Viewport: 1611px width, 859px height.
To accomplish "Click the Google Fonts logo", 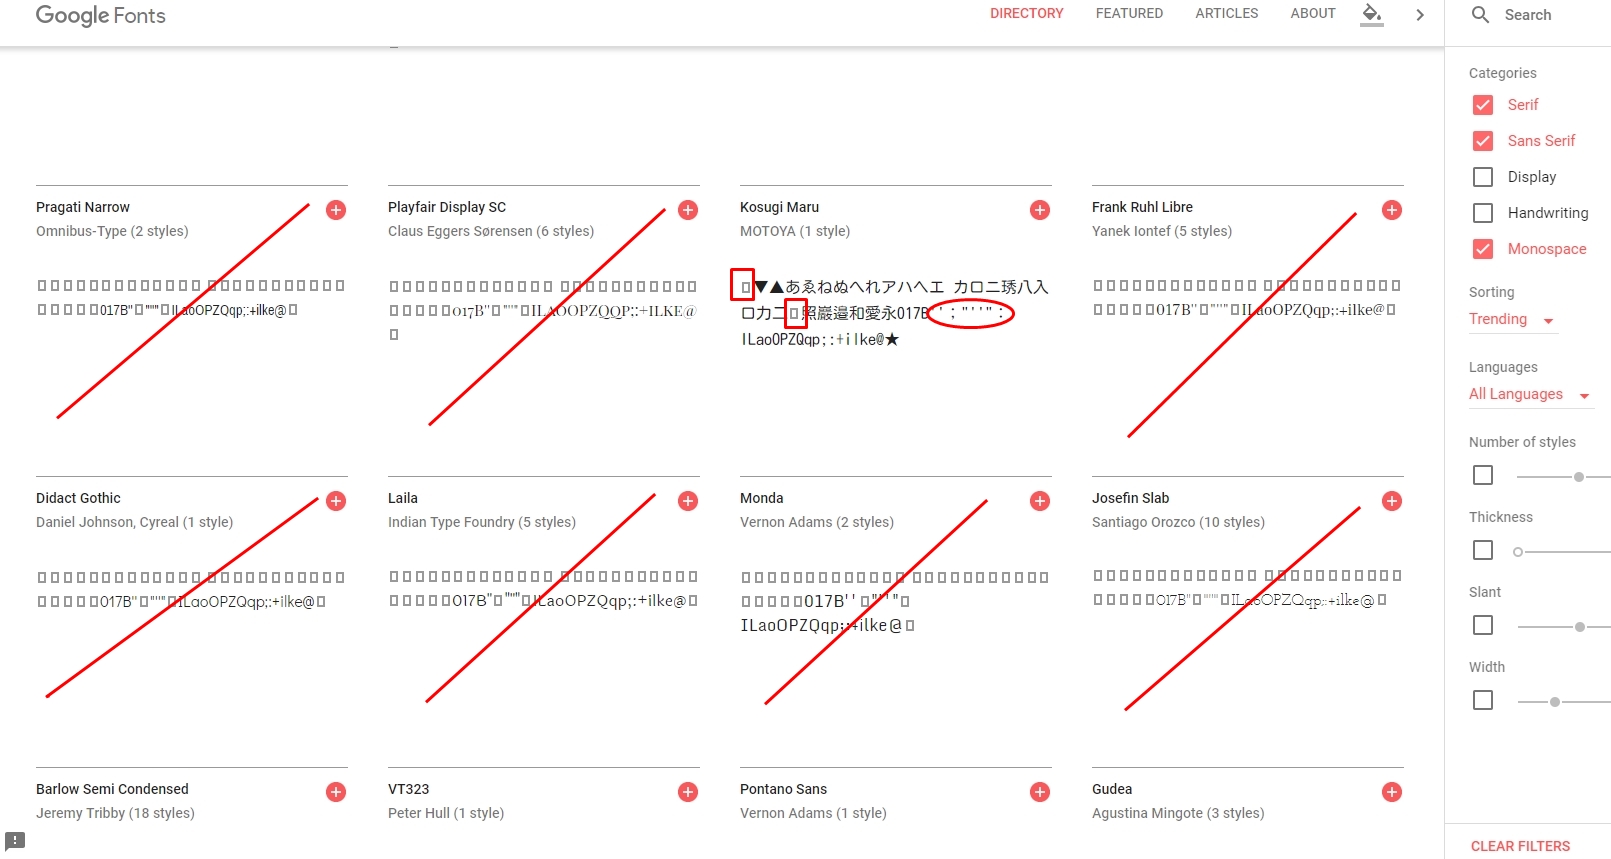I will coord(101,15).
